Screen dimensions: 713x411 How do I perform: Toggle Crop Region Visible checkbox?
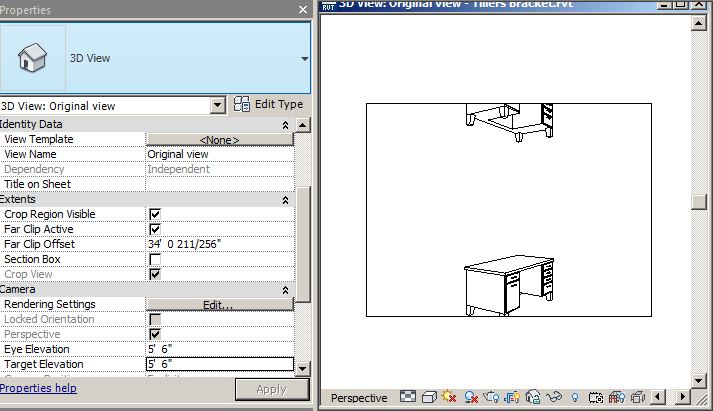tap(155, 214)
